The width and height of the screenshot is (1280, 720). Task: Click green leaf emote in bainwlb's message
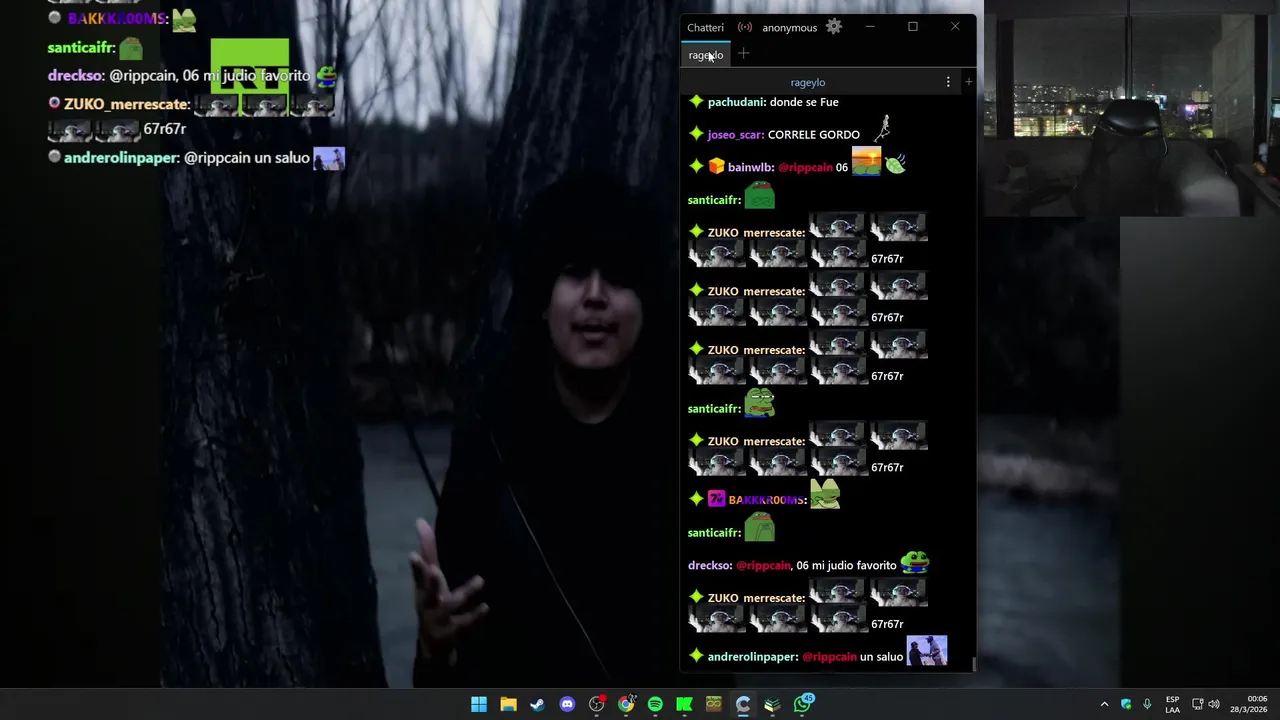point(895,166)
